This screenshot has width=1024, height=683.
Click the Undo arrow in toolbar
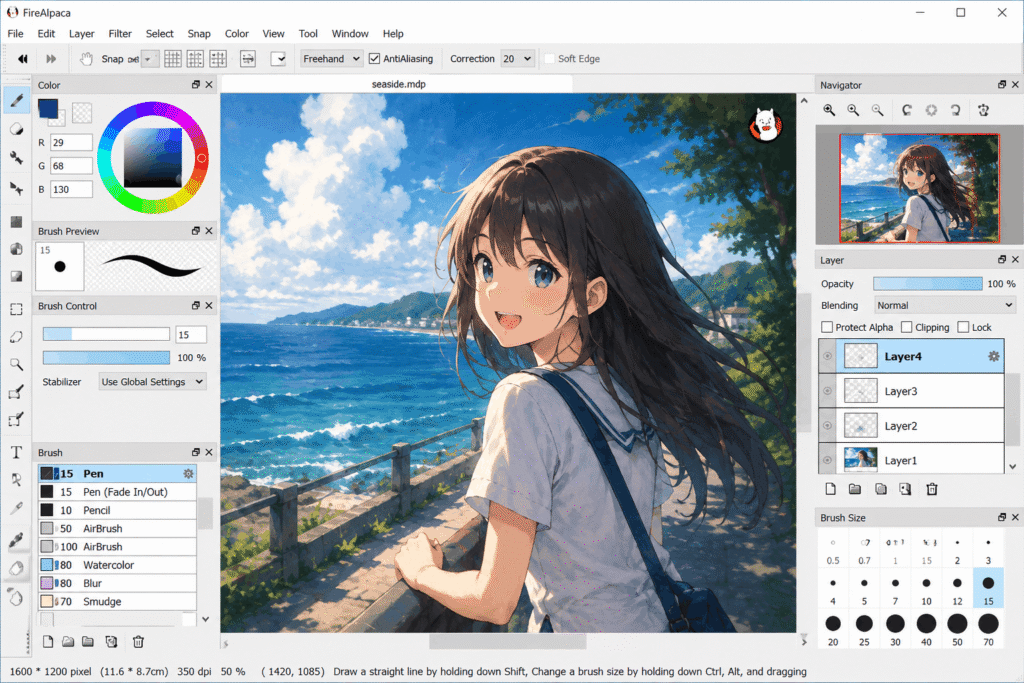point(23,59)
